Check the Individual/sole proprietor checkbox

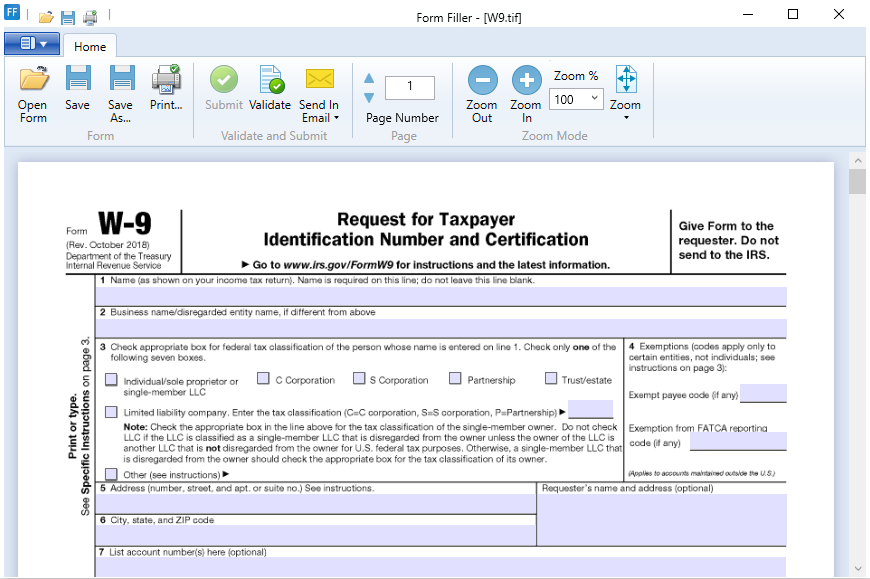click(x=111, y=380)
